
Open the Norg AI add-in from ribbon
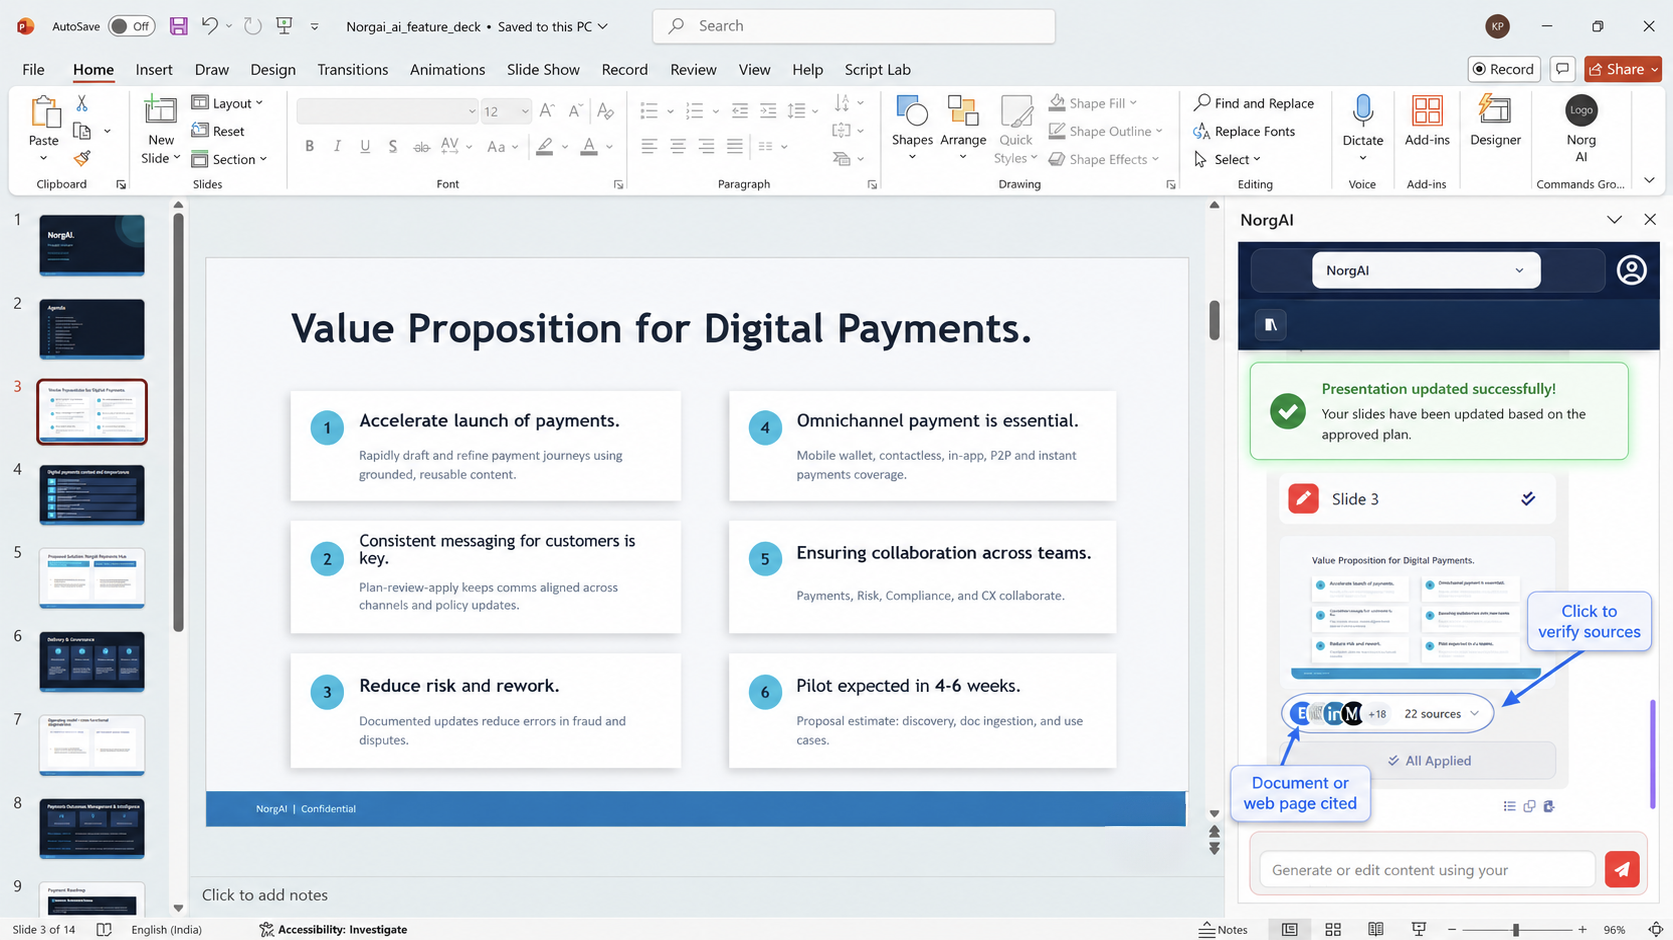coord(1581,130)
